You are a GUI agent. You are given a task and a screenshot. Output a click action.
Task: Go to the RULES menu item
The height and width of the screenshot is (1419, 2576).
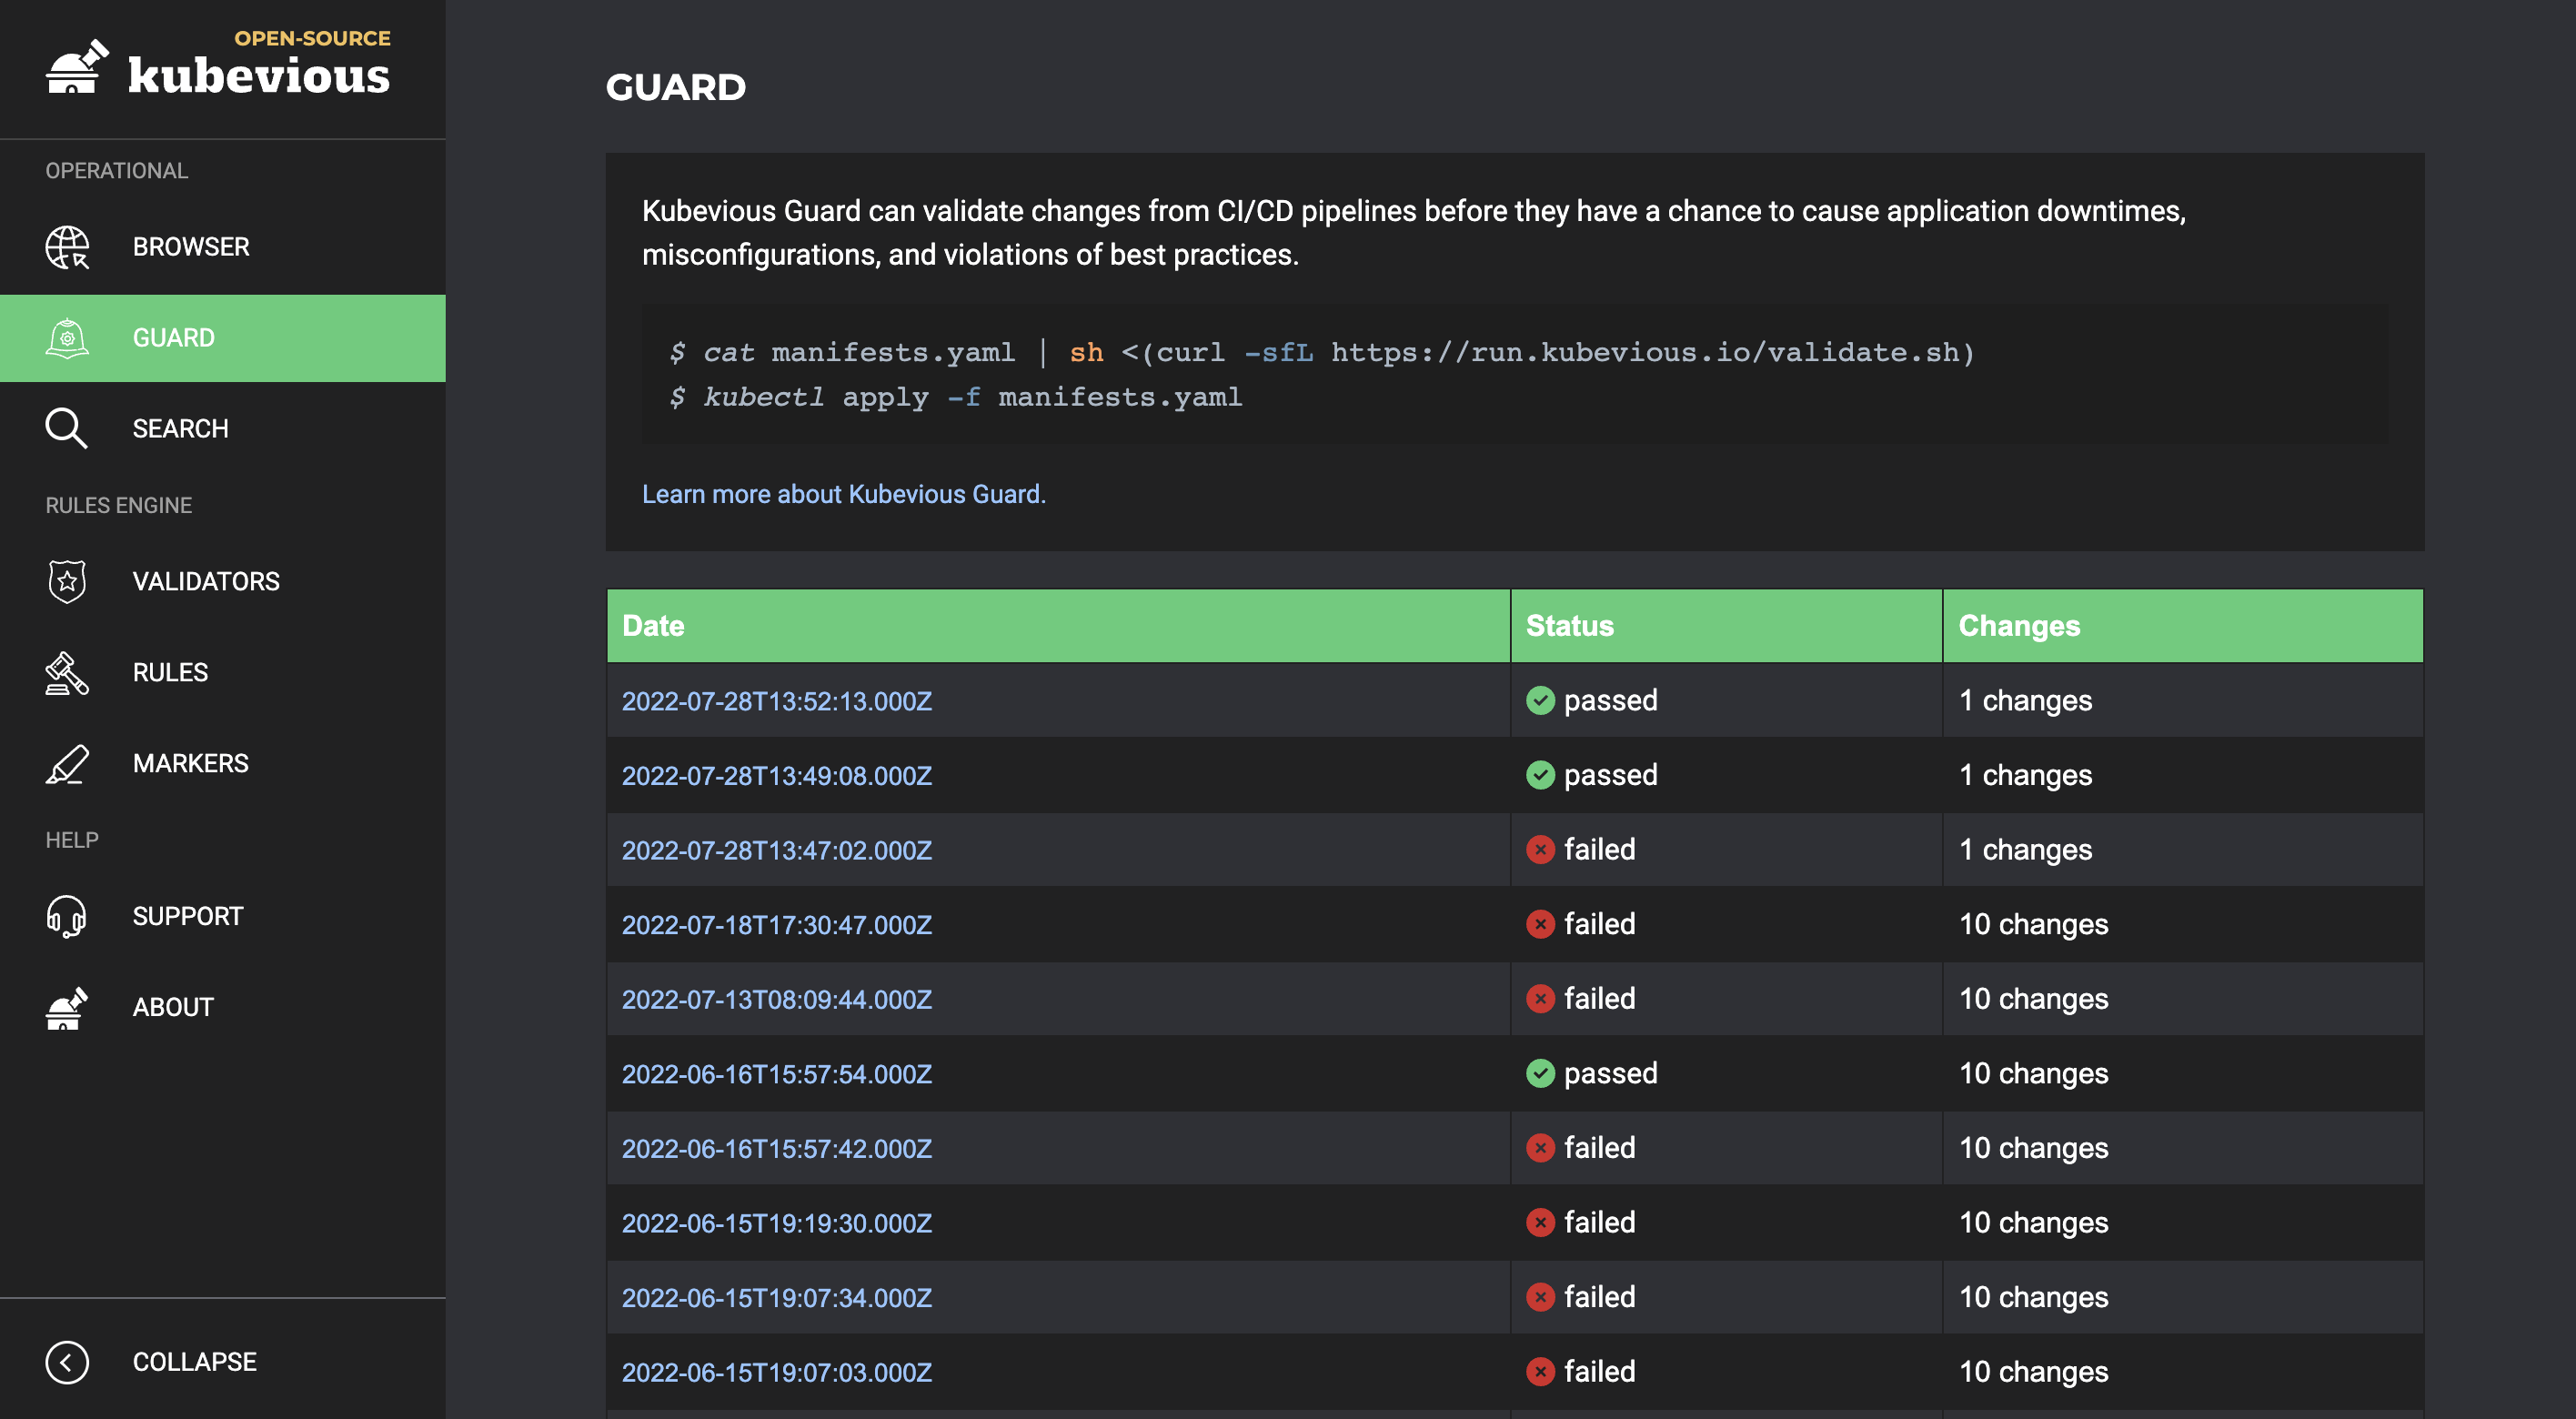click(170, 672)
